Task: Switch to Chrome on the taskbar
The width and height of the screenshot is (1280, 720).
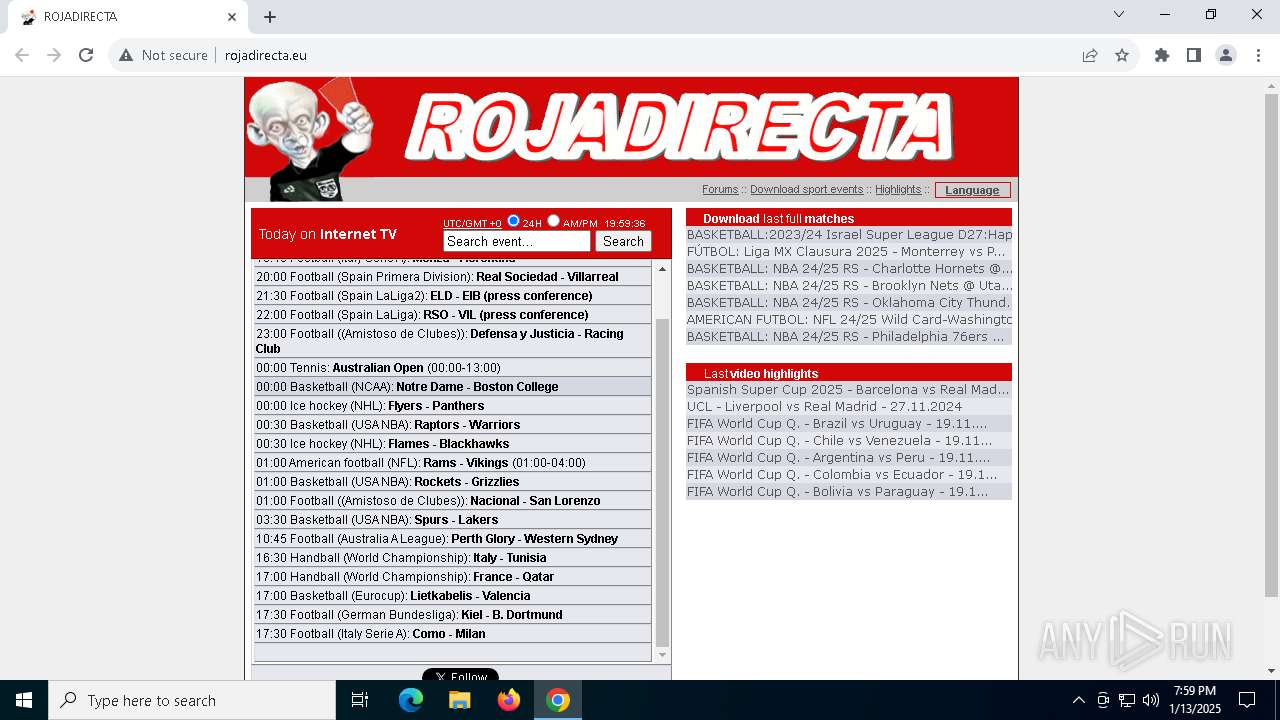Action: [558, 700]
